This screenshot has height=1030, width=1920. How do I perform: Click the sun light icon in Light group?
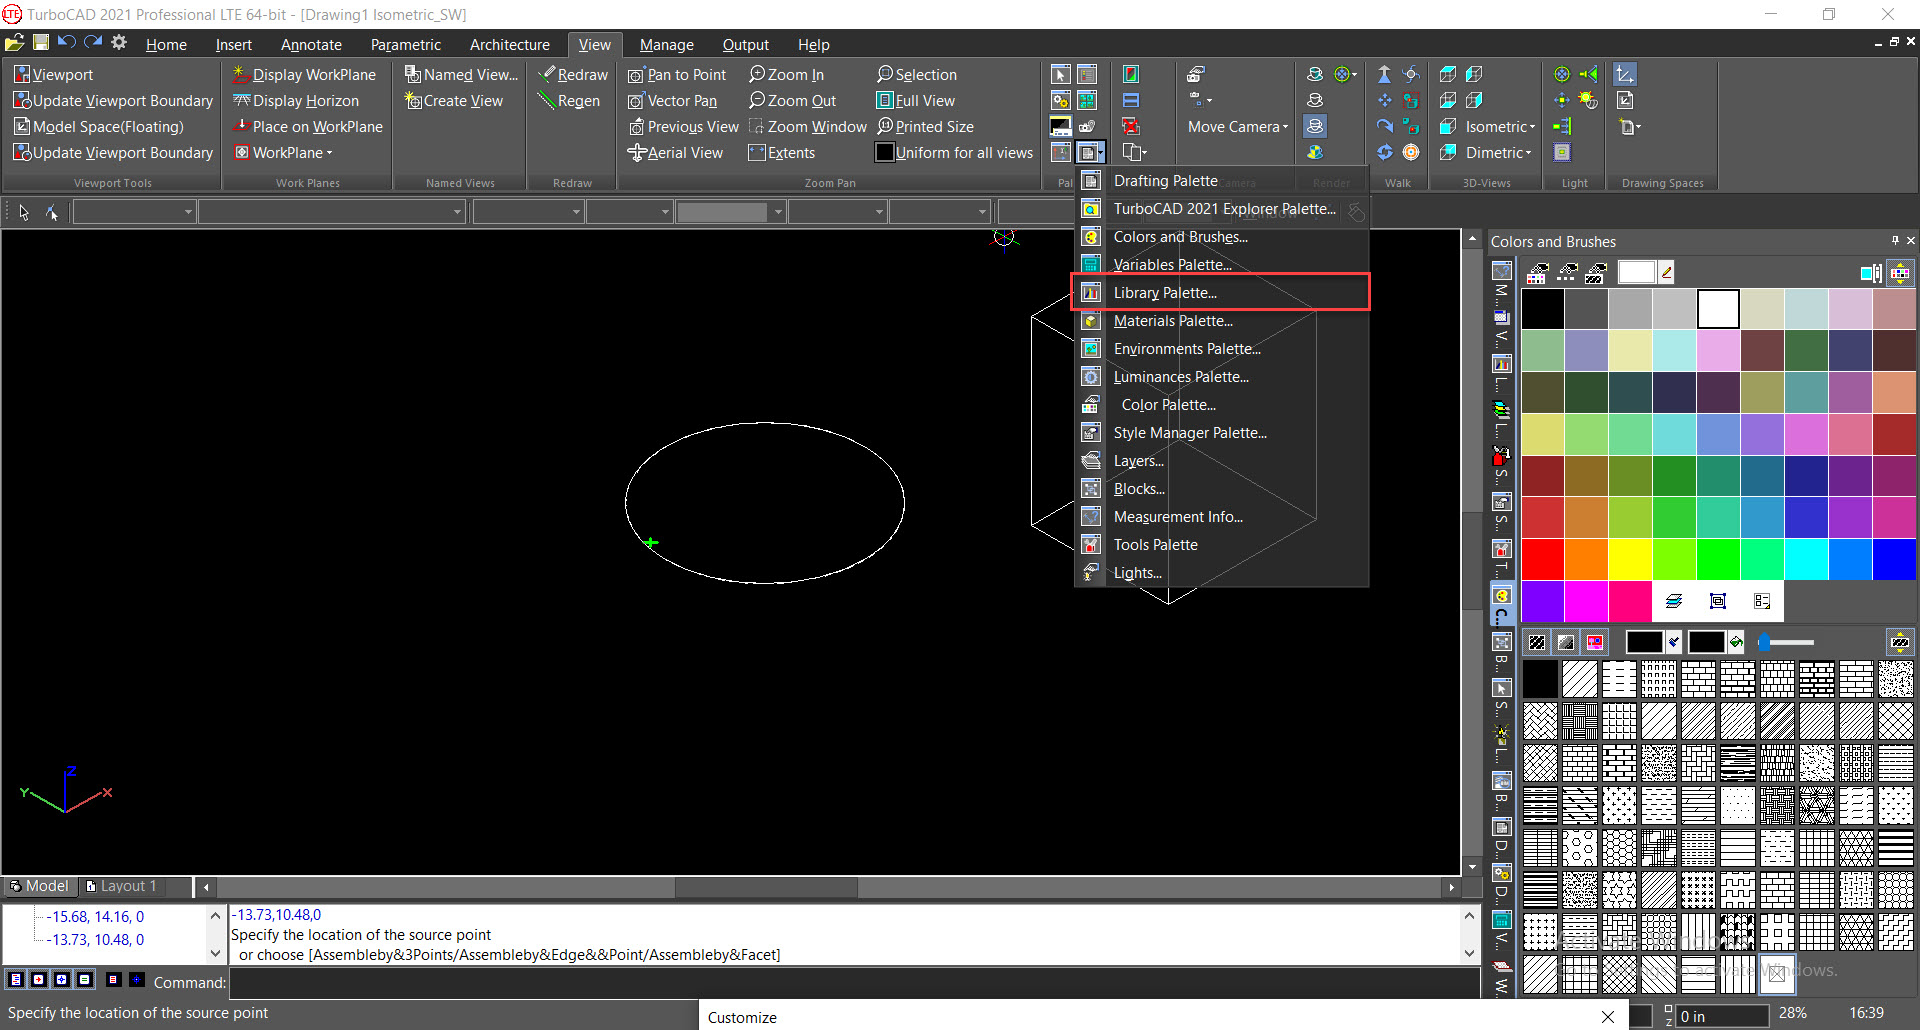click(x=1588, y=101)
